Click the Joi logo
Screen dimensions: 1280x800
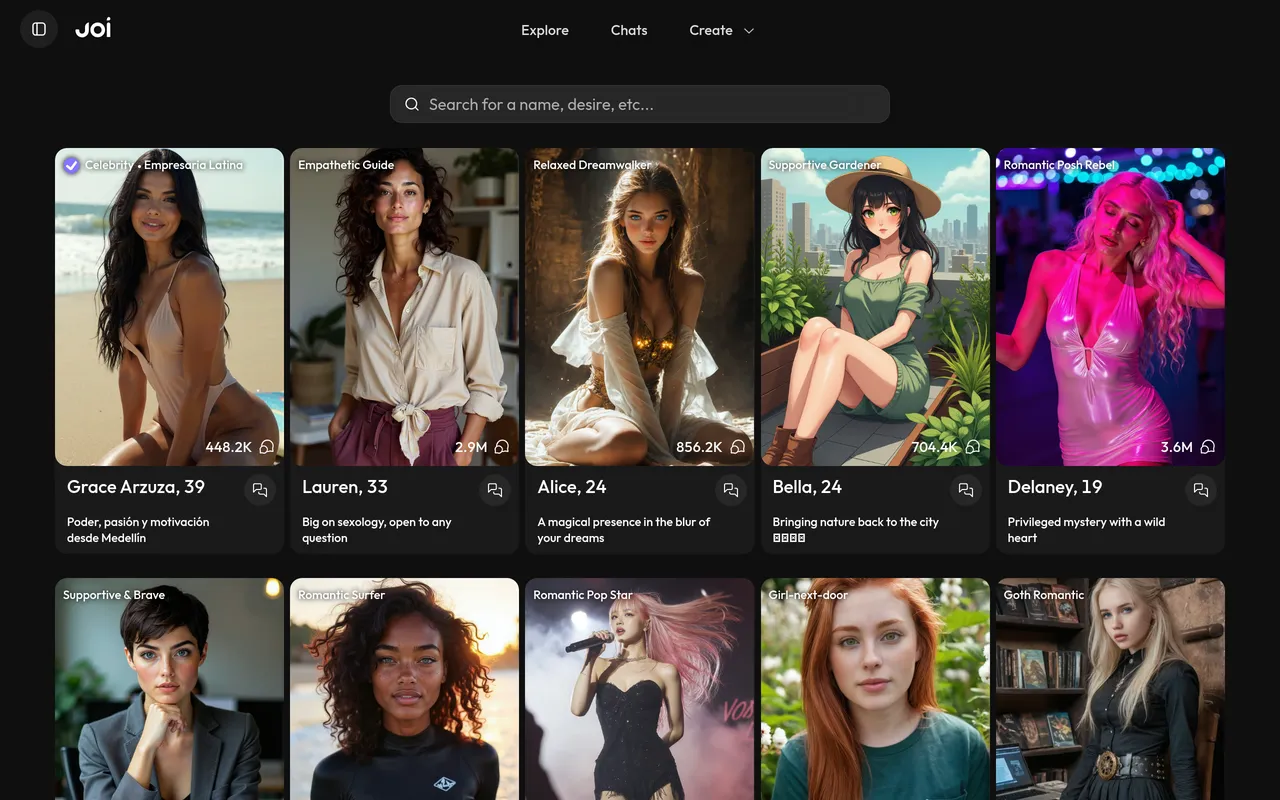click(93, 29)
